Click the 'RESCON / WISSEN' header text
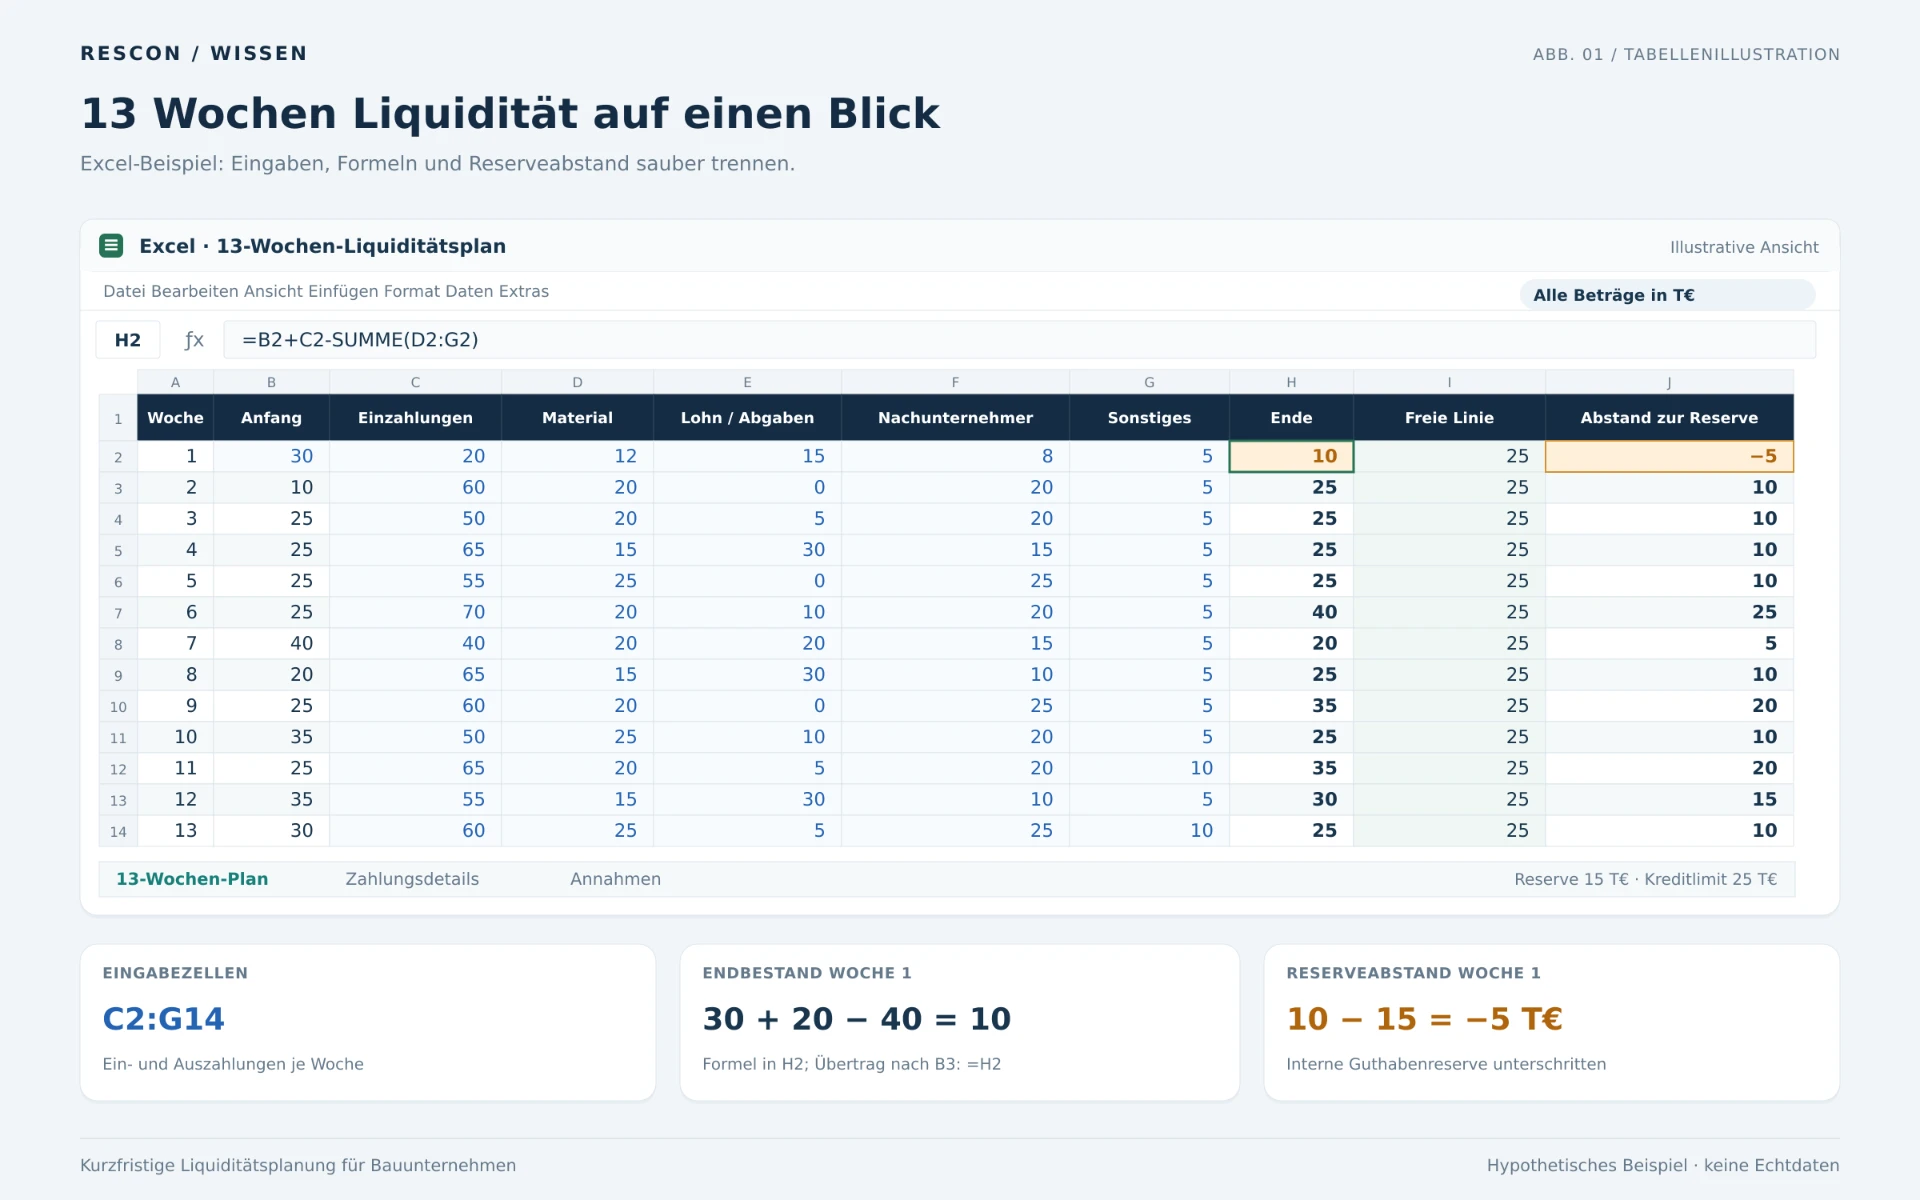Screen dimensions: 1920x1200 194,53
